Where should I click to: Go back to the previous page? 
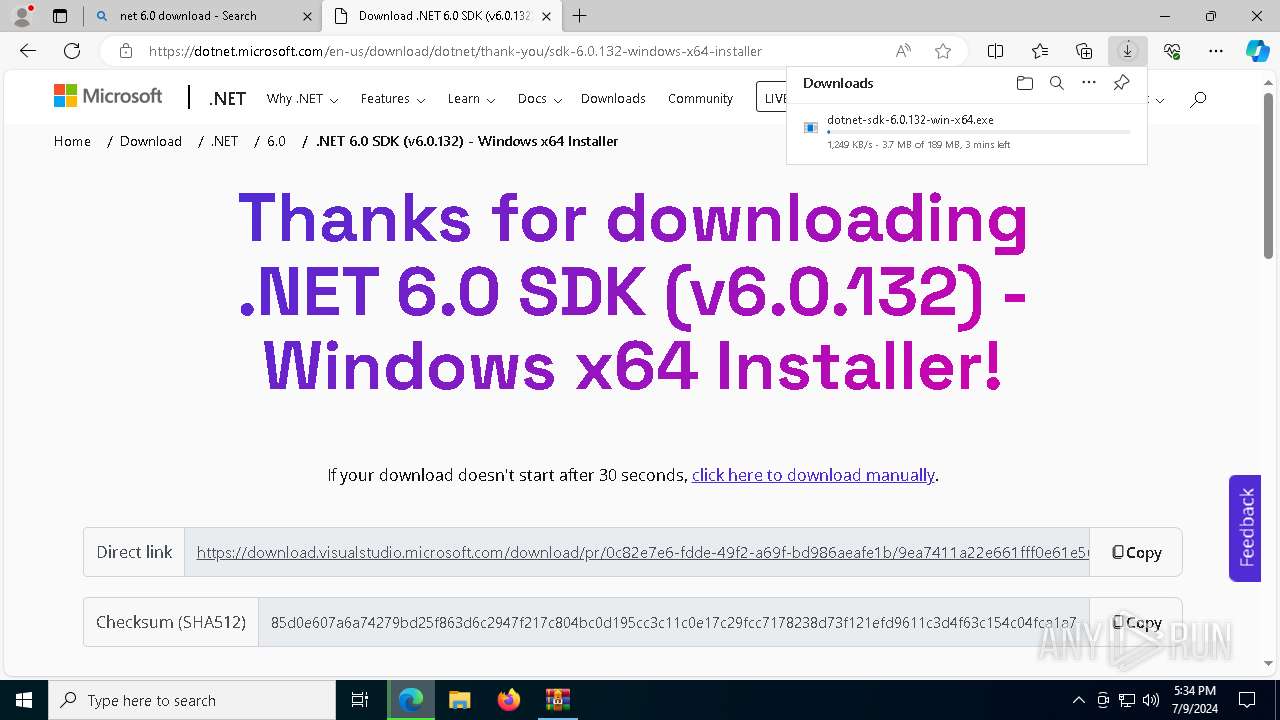tap(28, 51)
